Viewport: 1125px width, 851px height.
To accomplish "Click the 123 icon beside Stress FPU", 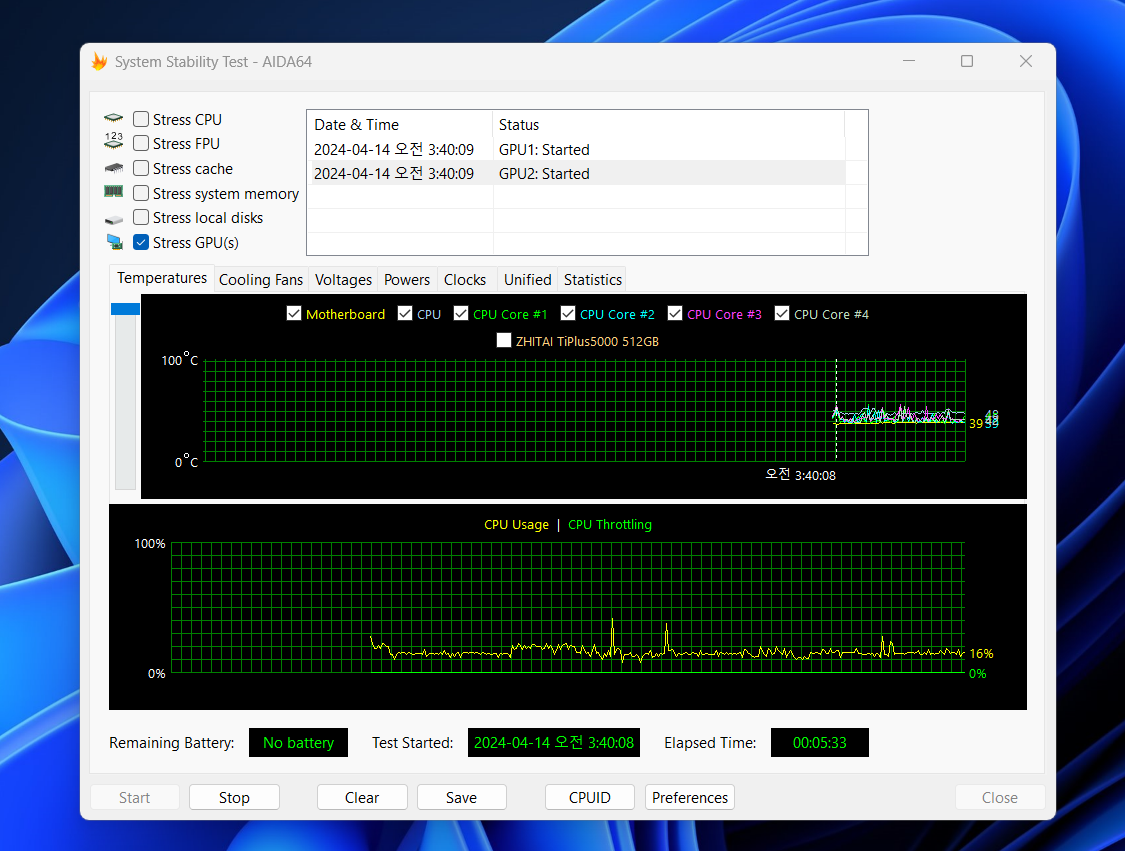I will tap(114, 143).
